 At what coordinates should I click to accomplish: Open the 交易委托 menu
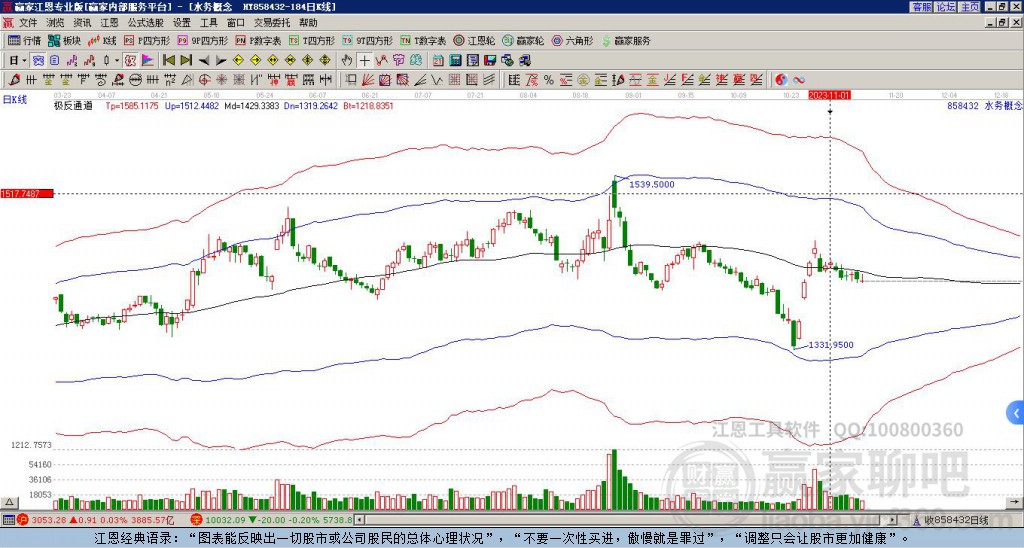272,23
